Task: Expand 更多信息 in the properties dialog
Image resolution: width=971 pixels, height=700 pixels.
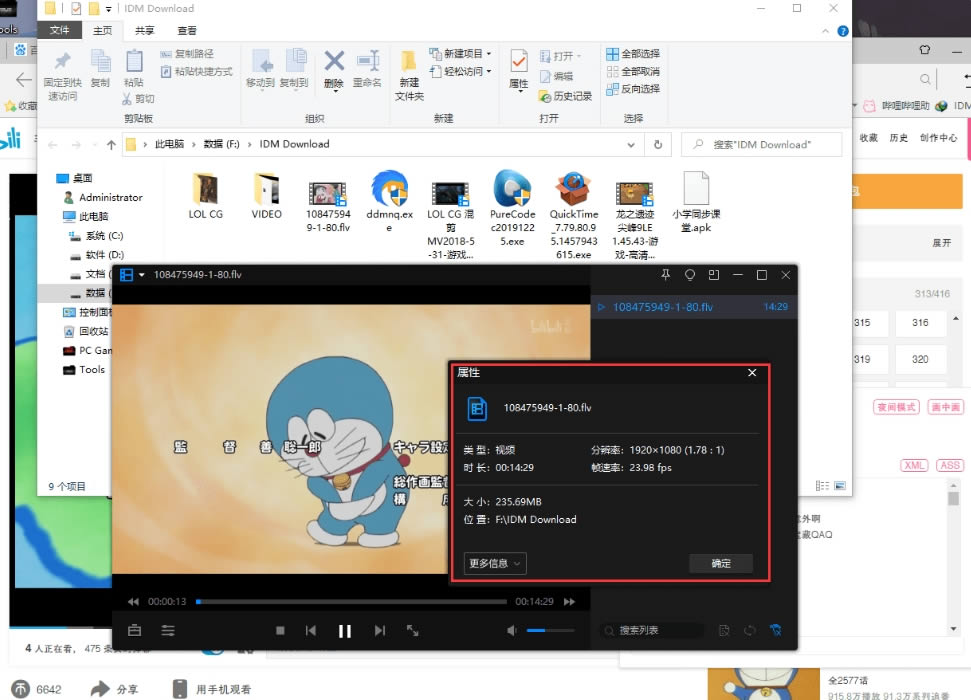Action: pos(495,563)
